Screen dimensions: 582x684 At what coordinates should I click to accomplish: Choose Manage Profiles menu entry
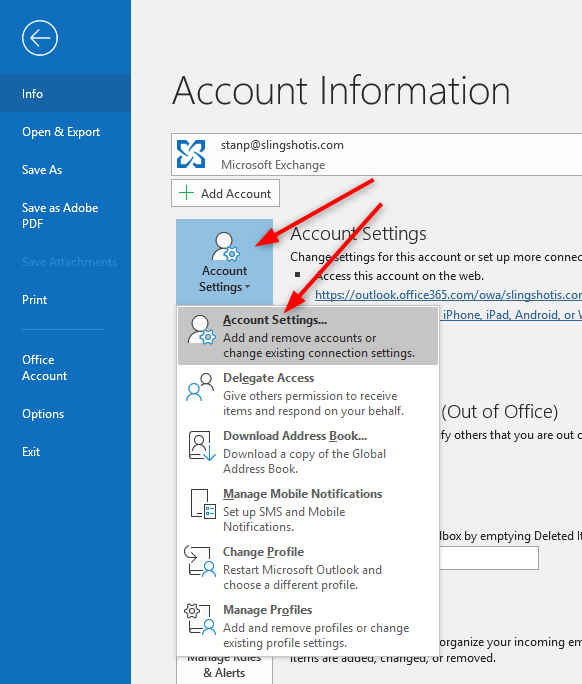click(x=308, y=626)
